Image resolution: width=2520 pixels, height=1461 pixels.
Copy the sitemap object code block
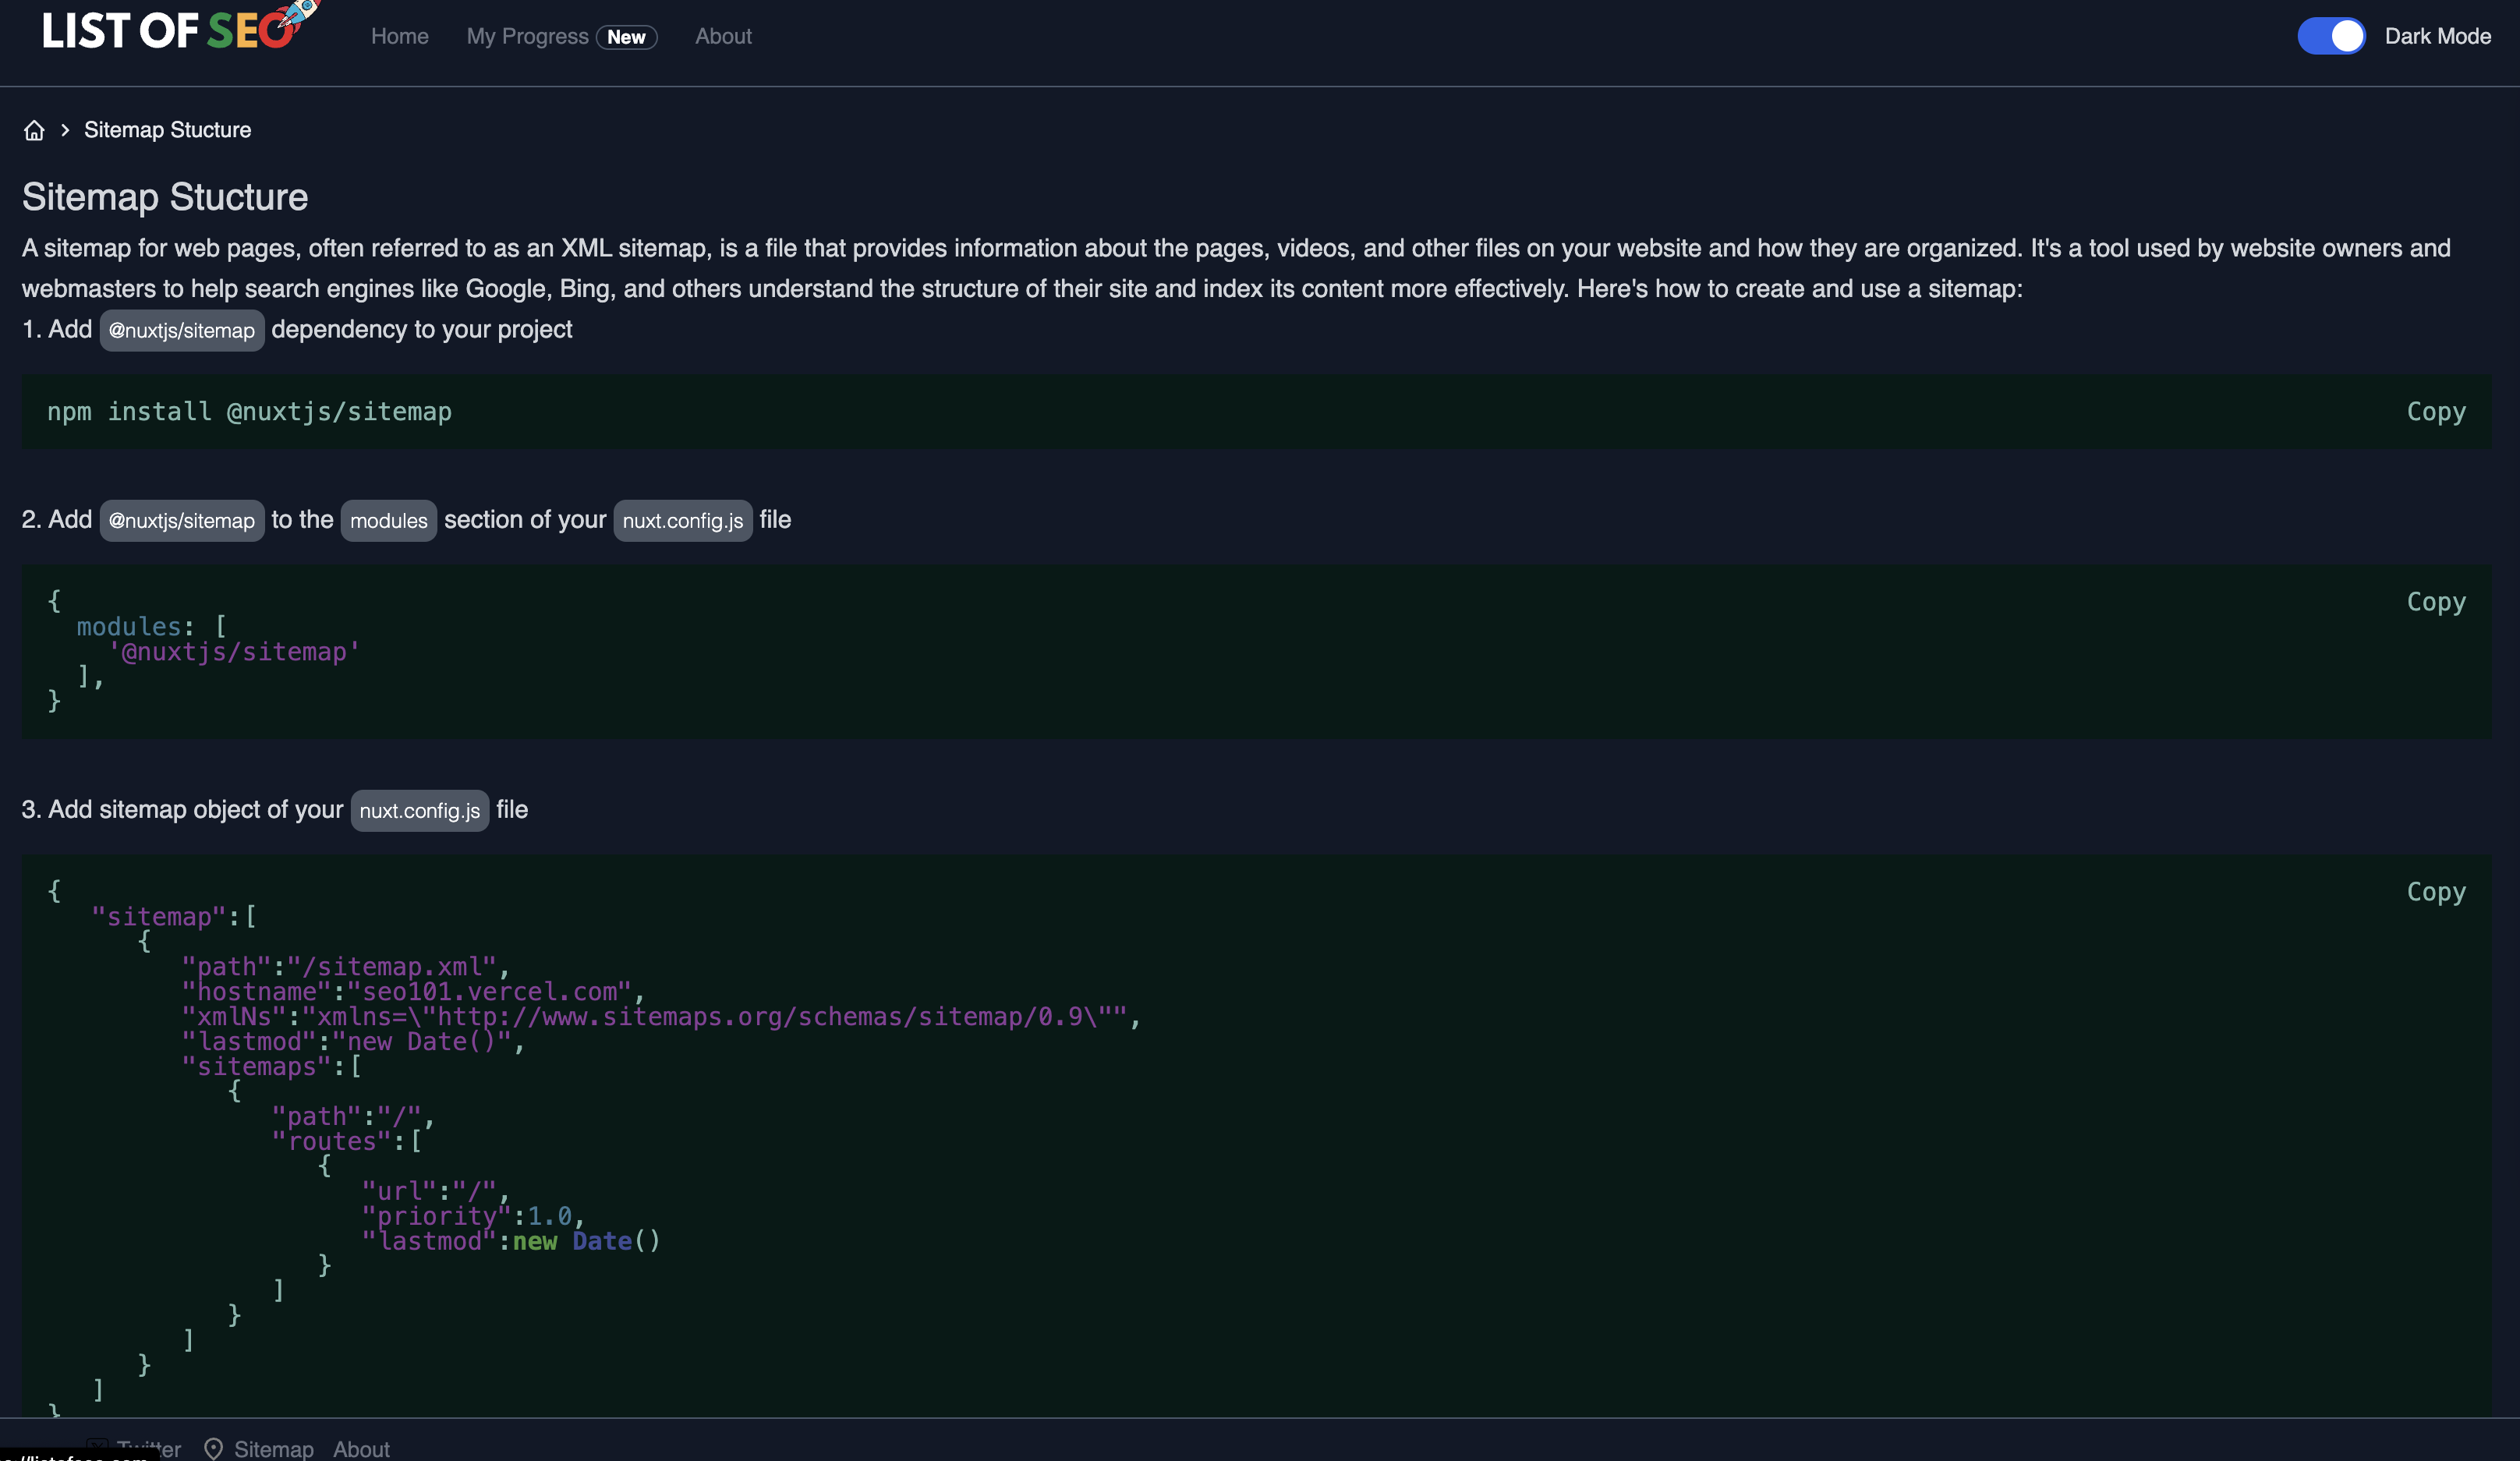[x=2436, y=891]
